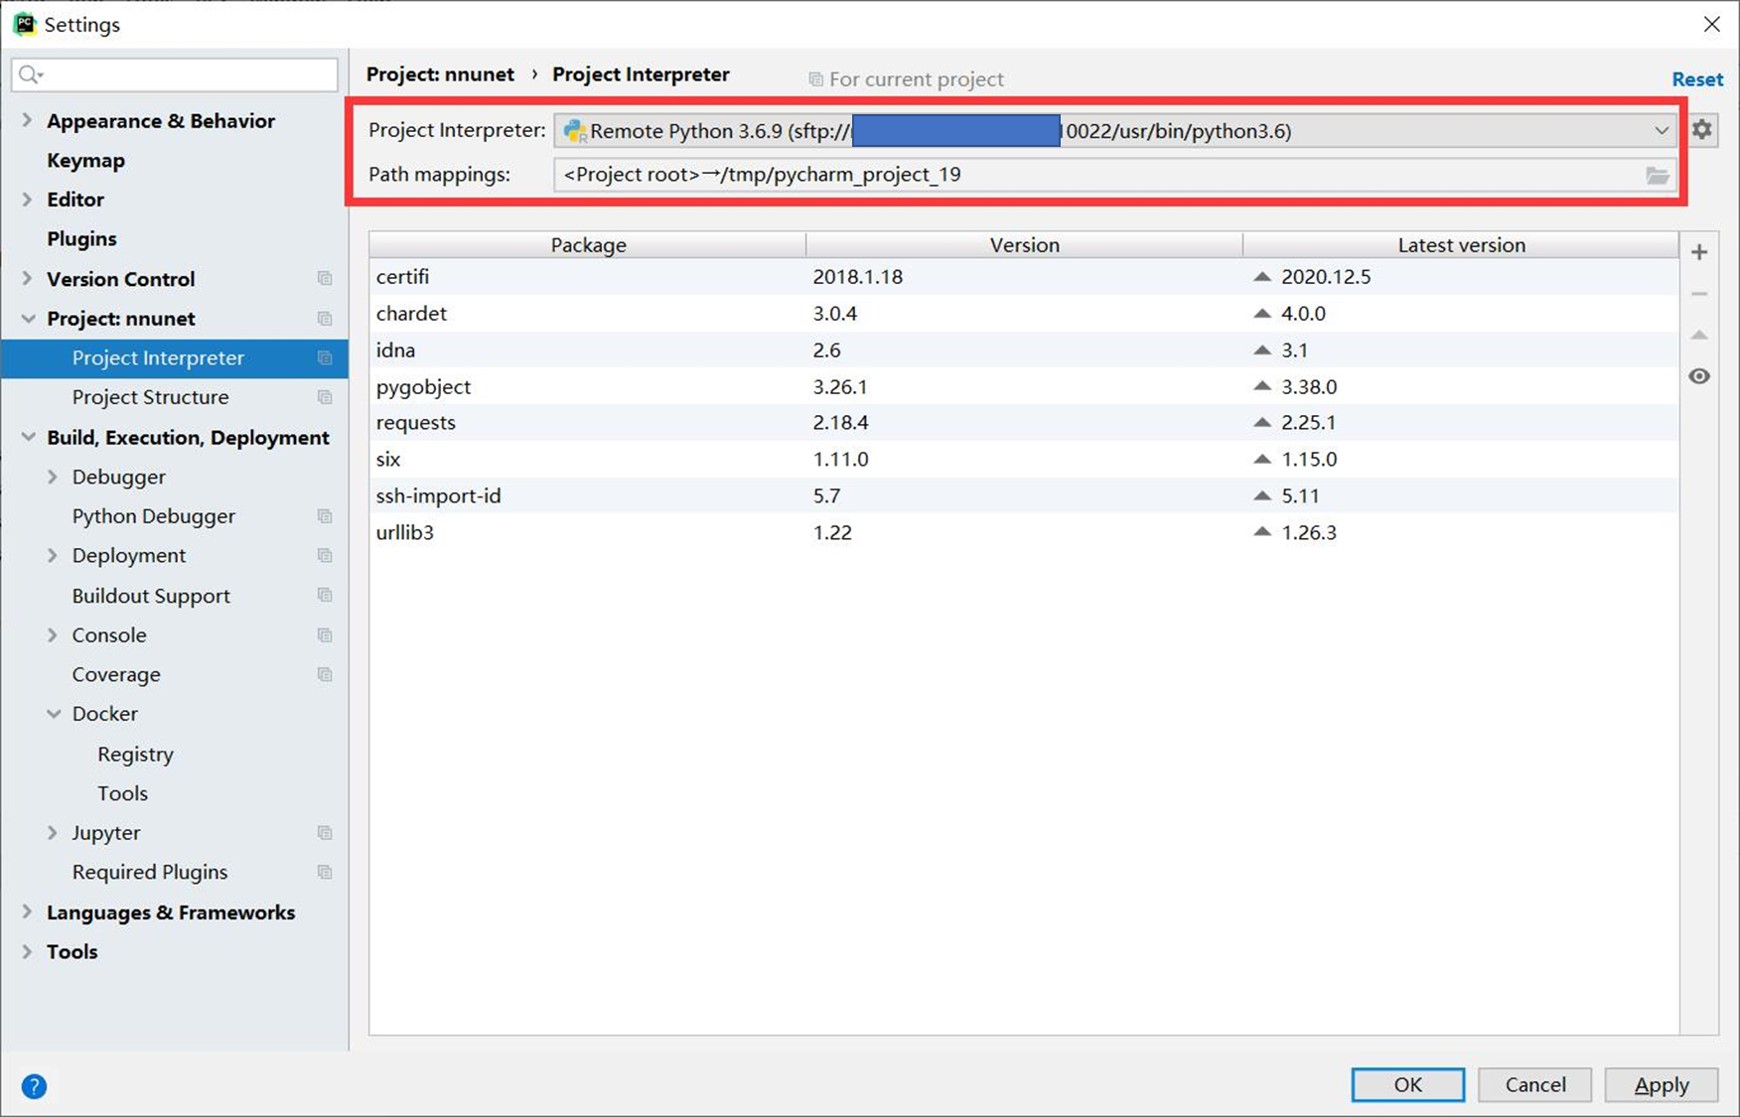
Task: Click the project-level icon beside Deployment
Action: [324, 555]
